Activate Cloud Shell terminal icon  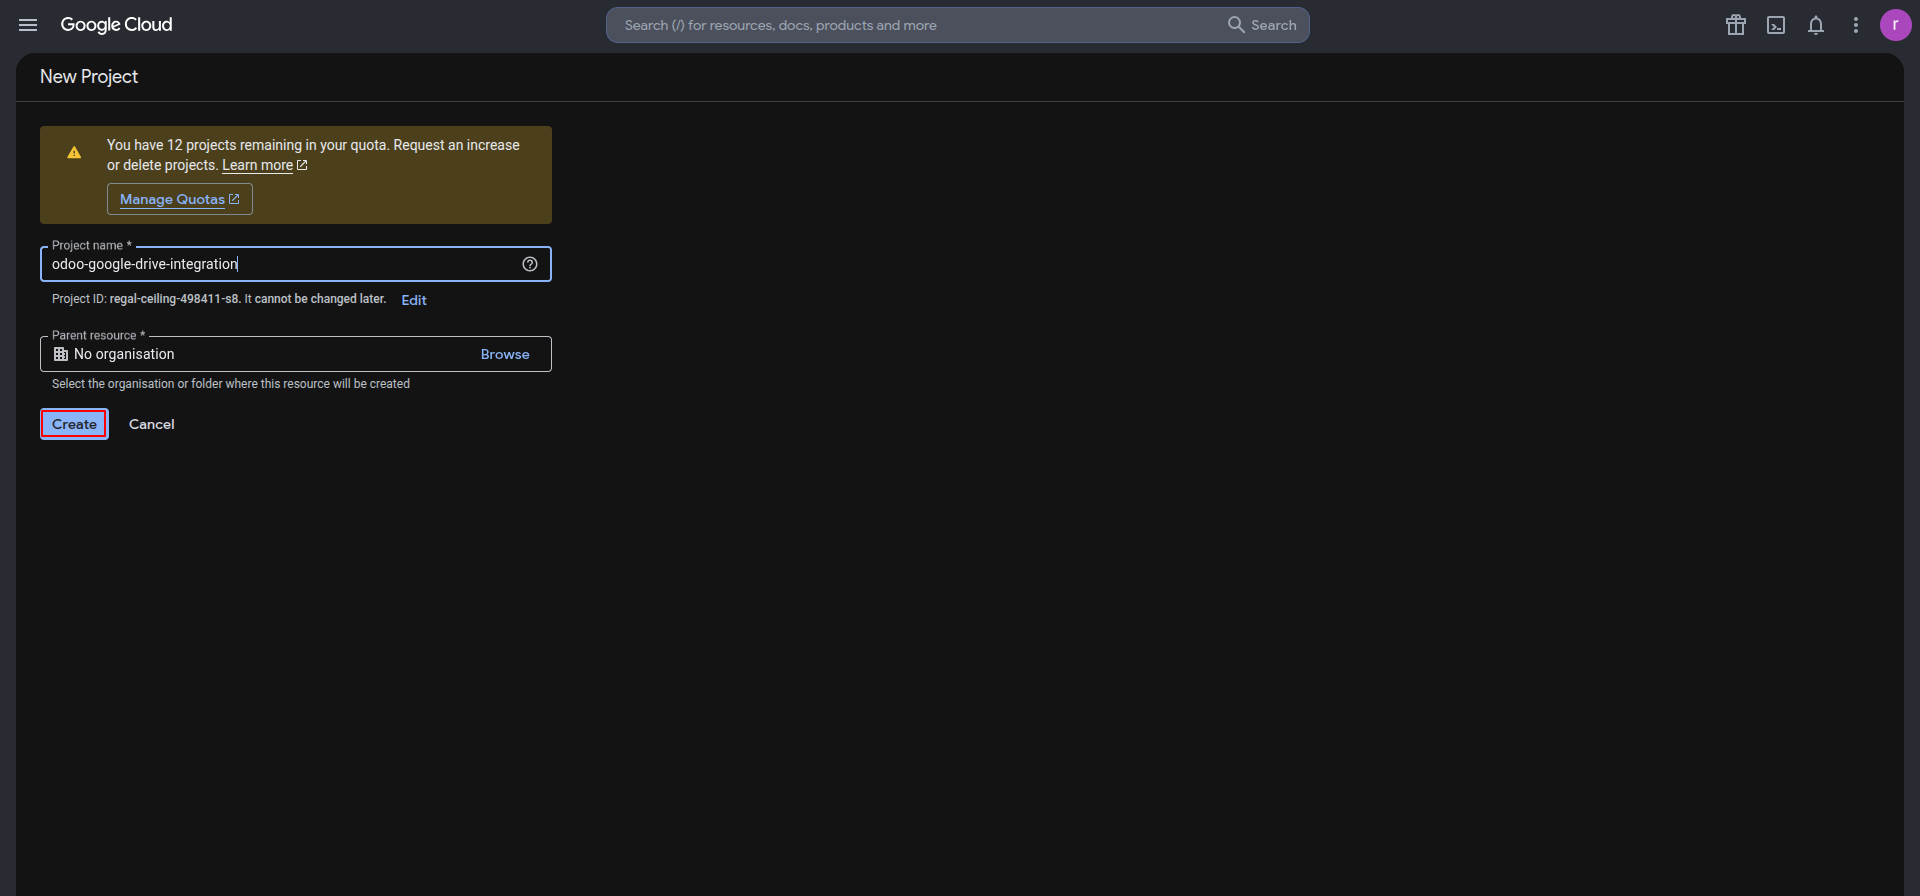[x=1776, y=25]
